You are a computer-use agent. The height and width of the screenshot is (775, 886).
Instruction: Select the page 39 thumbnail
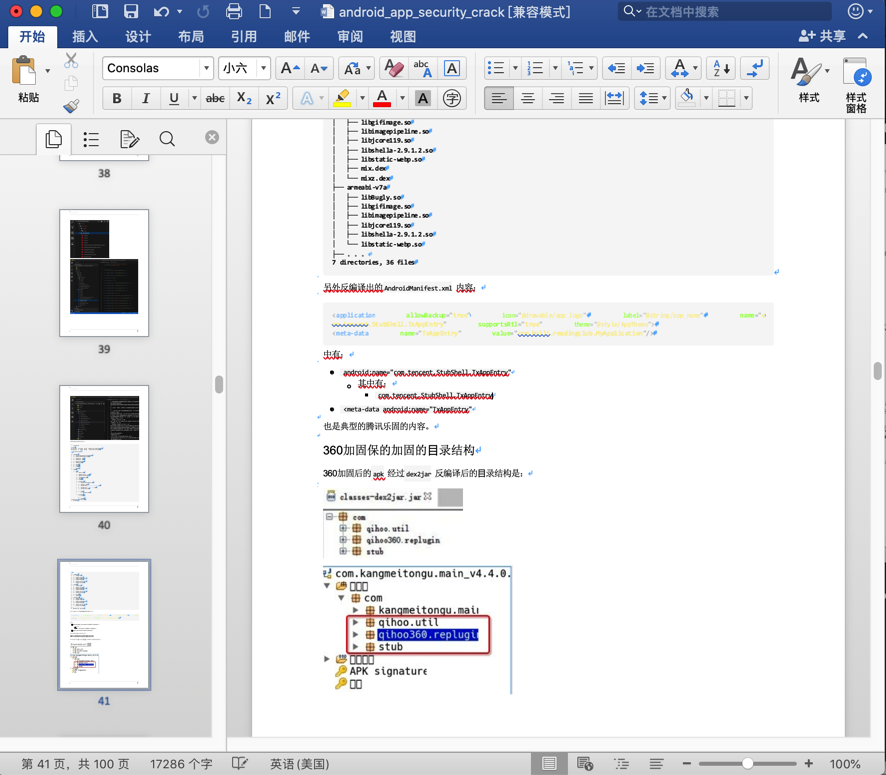(x=104, y=273)
